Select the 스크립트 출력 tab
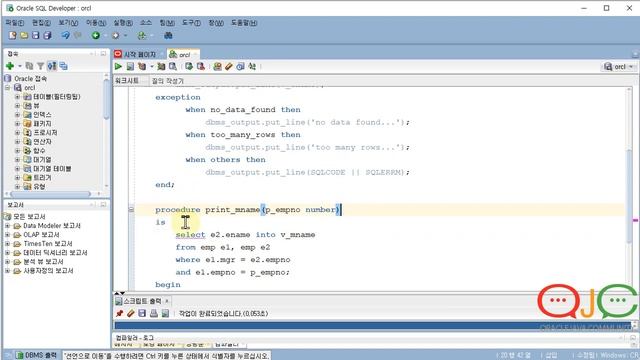Viewport: 640px width, 360px height. 143,301
